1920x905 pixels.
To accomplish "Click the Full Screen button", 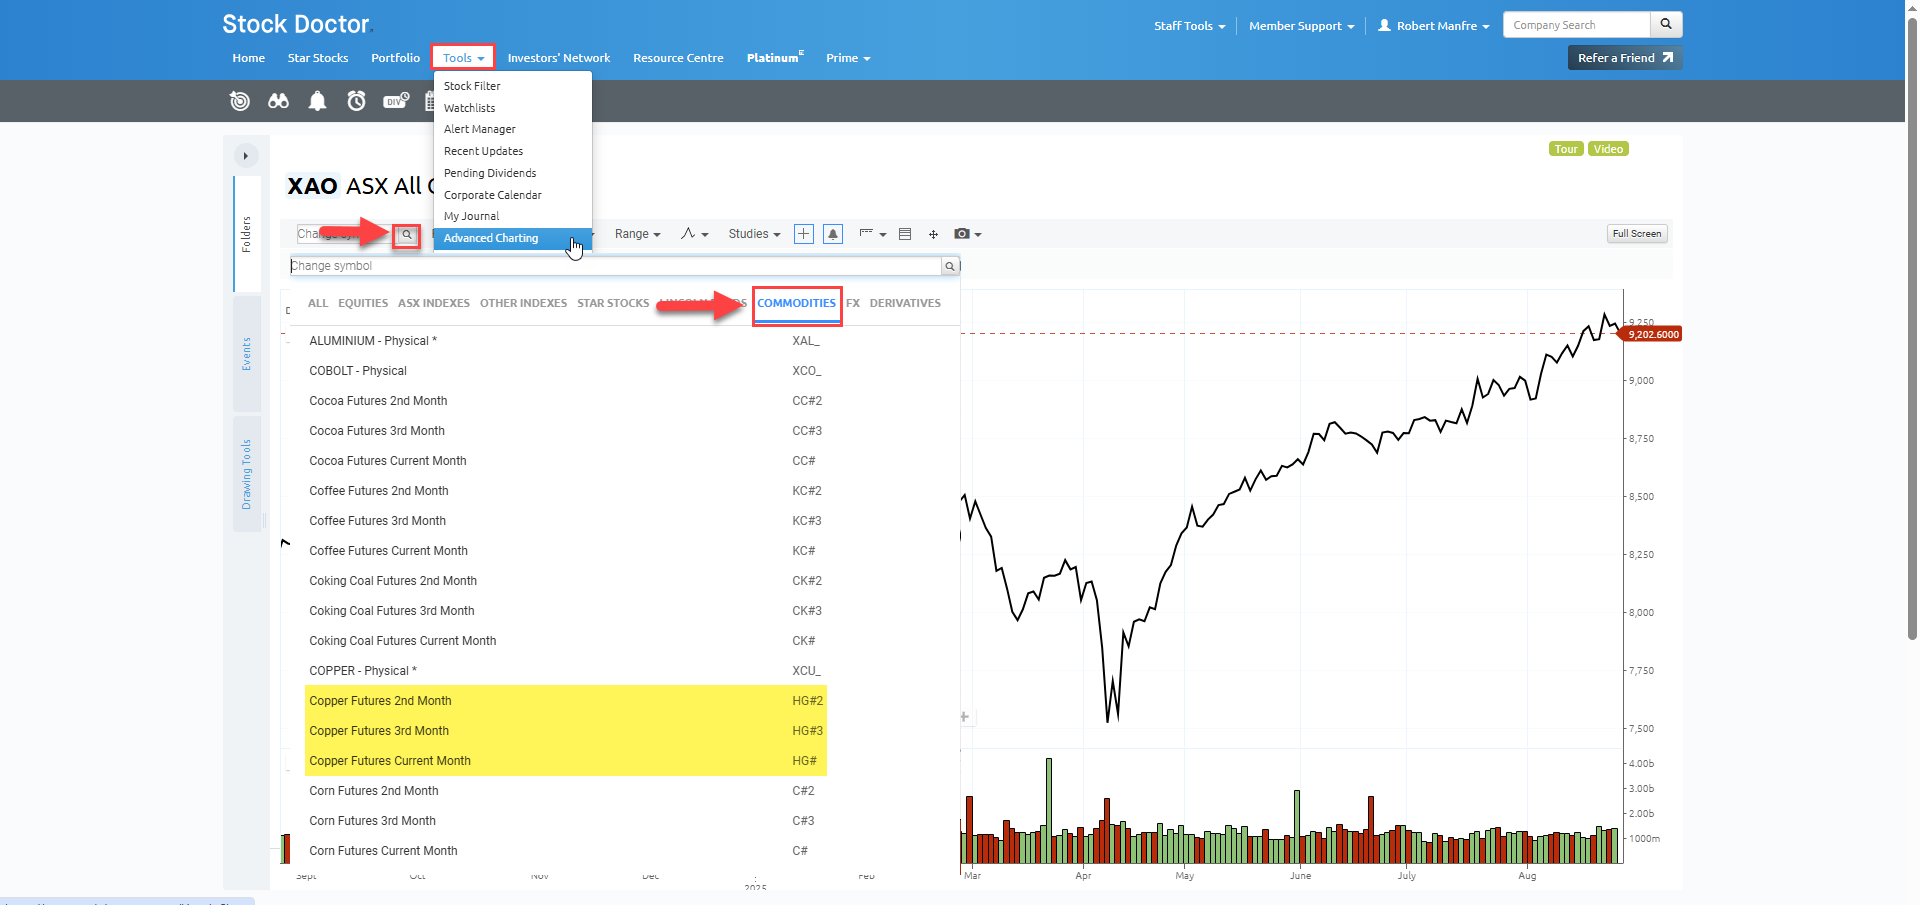I will point(1636,234).
